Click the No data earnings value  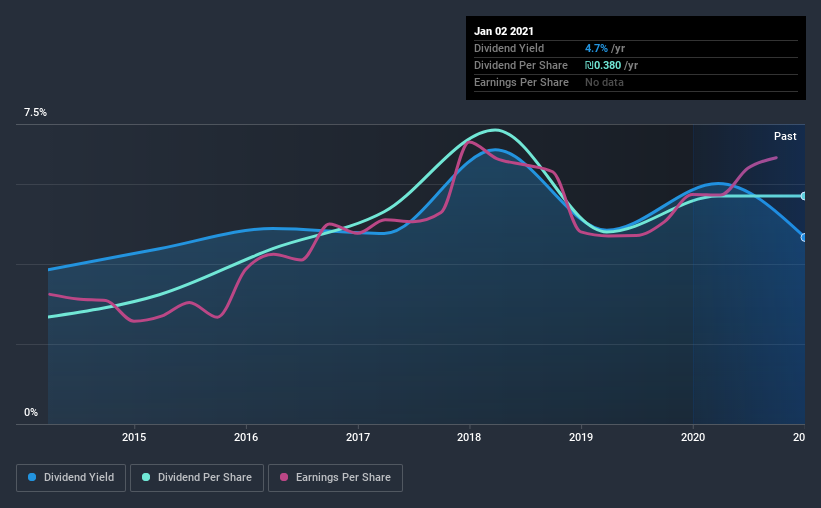604,82
